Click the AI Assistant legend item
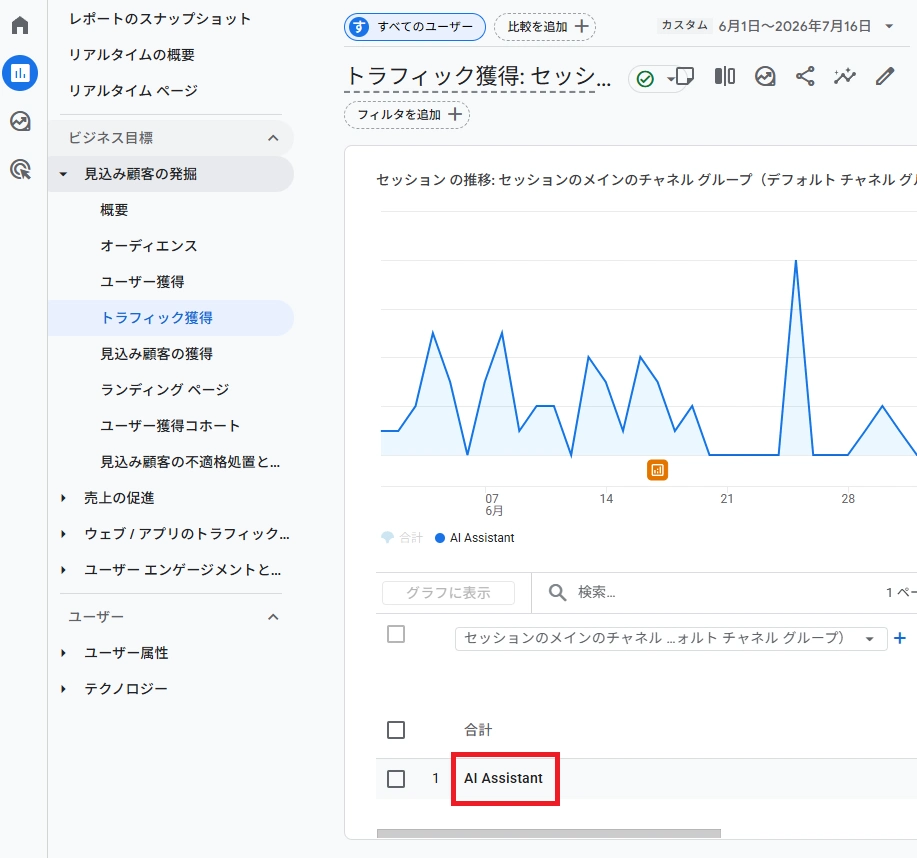The width and height of the screenshot is (917, 858). pyautogui.click(x=475, y=538)
